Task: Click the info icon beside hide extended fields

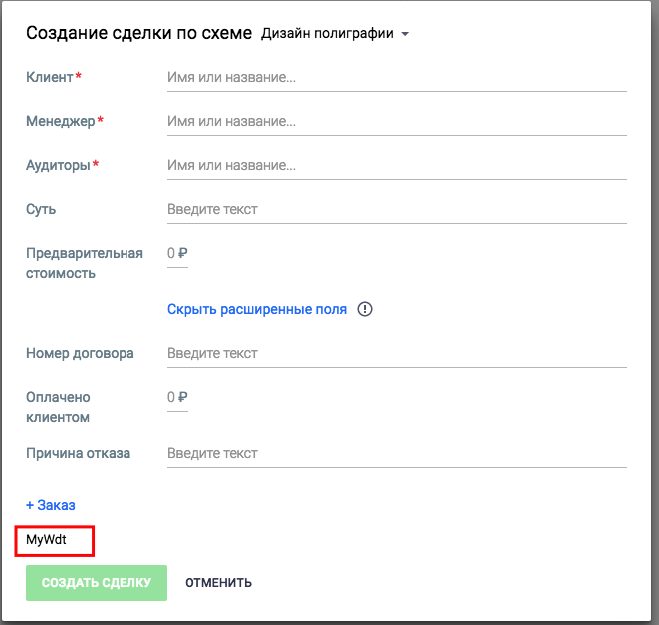Action: [365, 309]
